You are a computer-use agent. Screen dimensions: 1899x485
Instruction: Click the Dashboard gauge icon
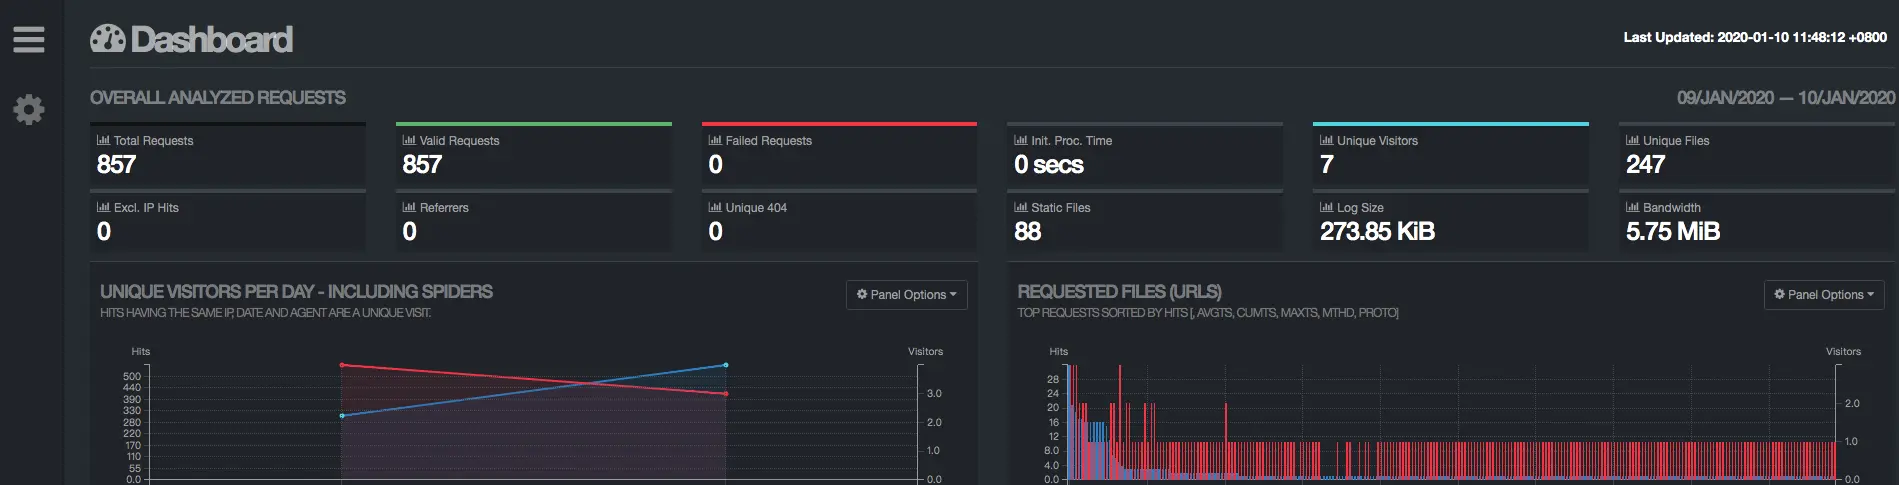(x=108, y=39)
